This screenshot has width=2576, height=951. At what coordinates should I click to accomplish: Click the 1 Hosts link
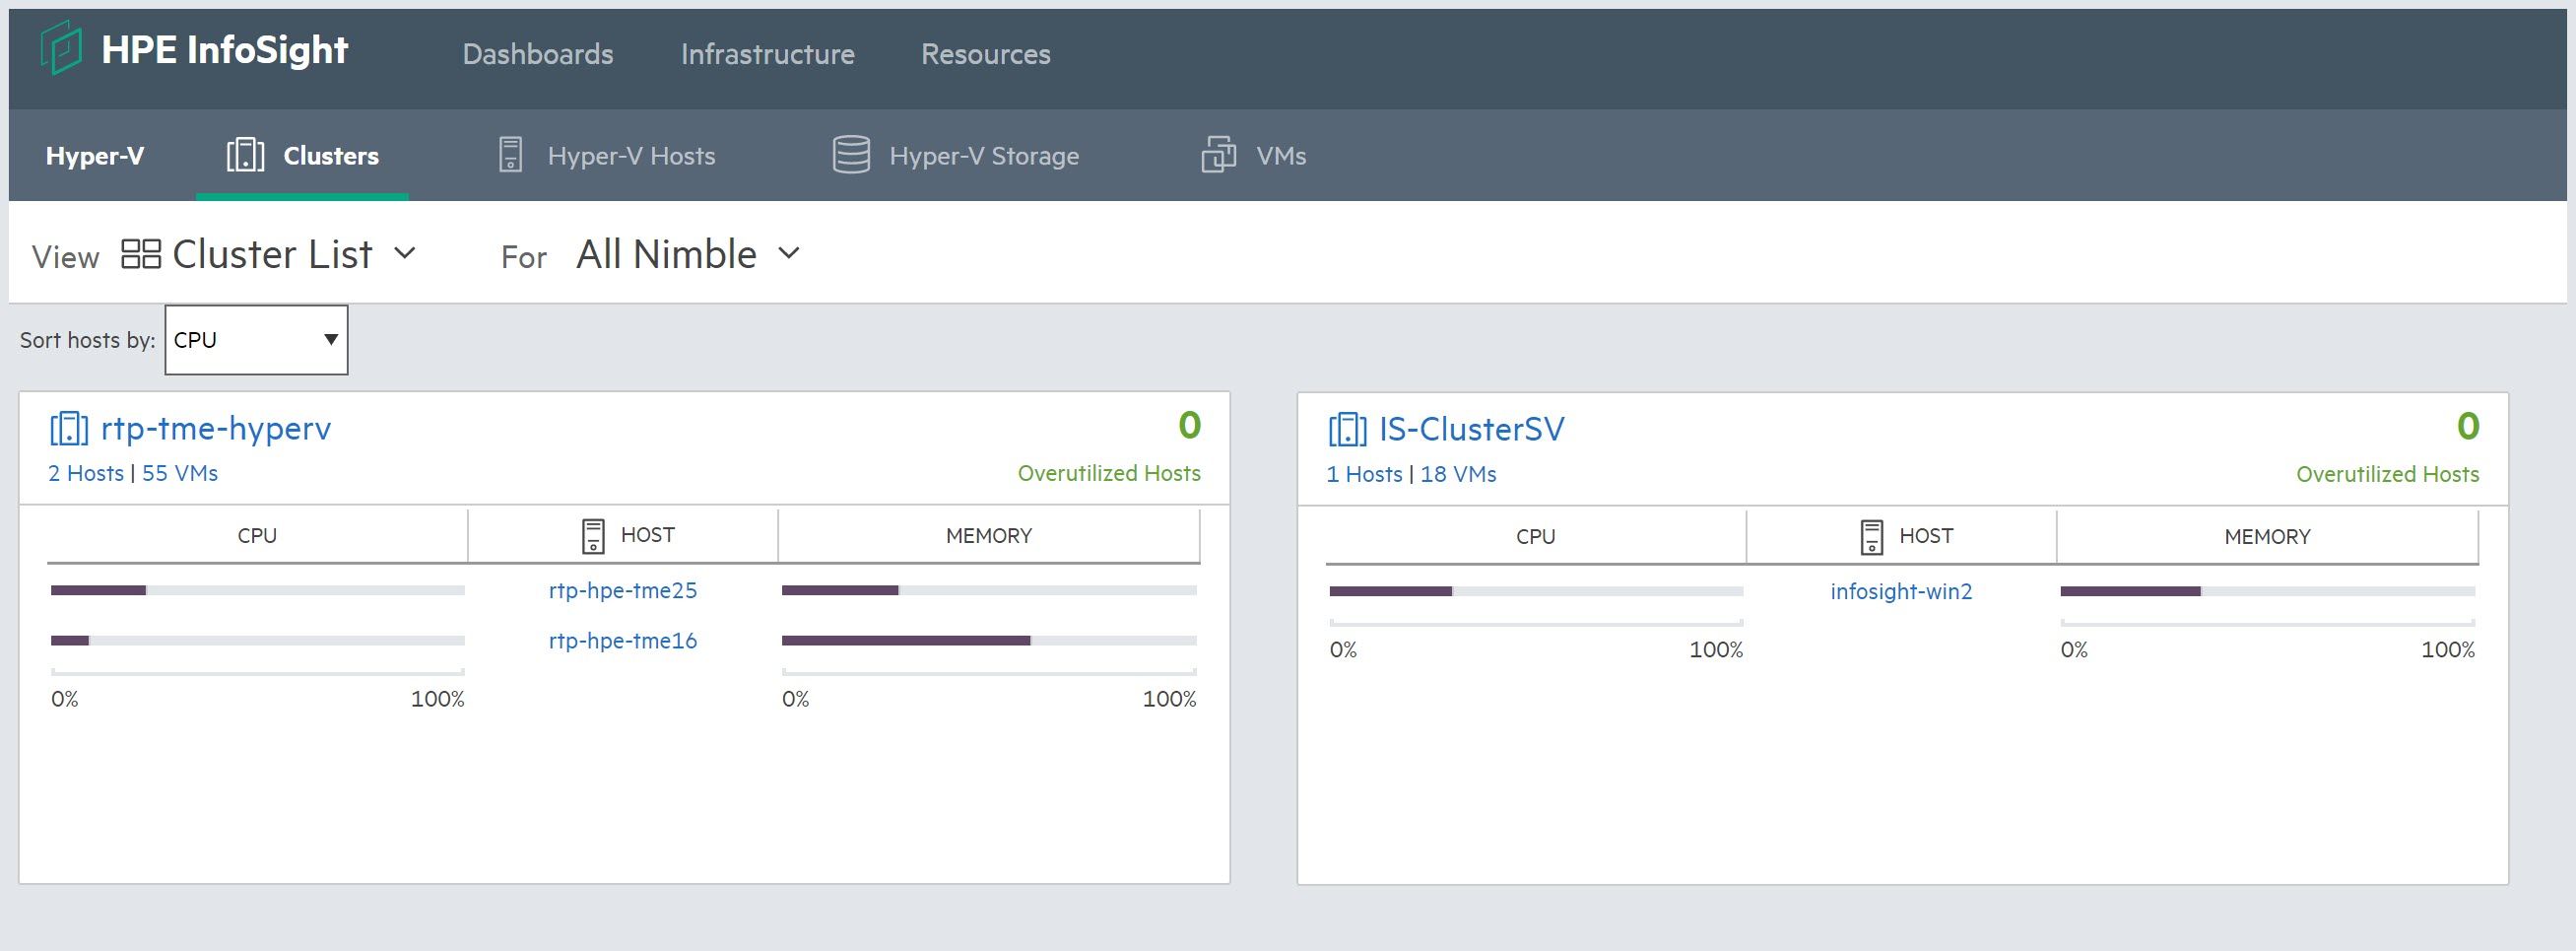[x=1364, y=474]
